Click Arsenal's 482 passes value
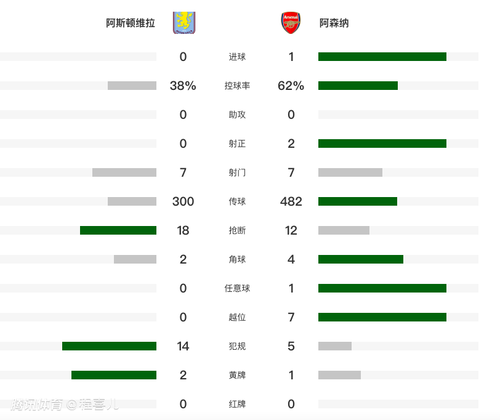The height and width of the screenshot is (420, 500). (291, 201)
